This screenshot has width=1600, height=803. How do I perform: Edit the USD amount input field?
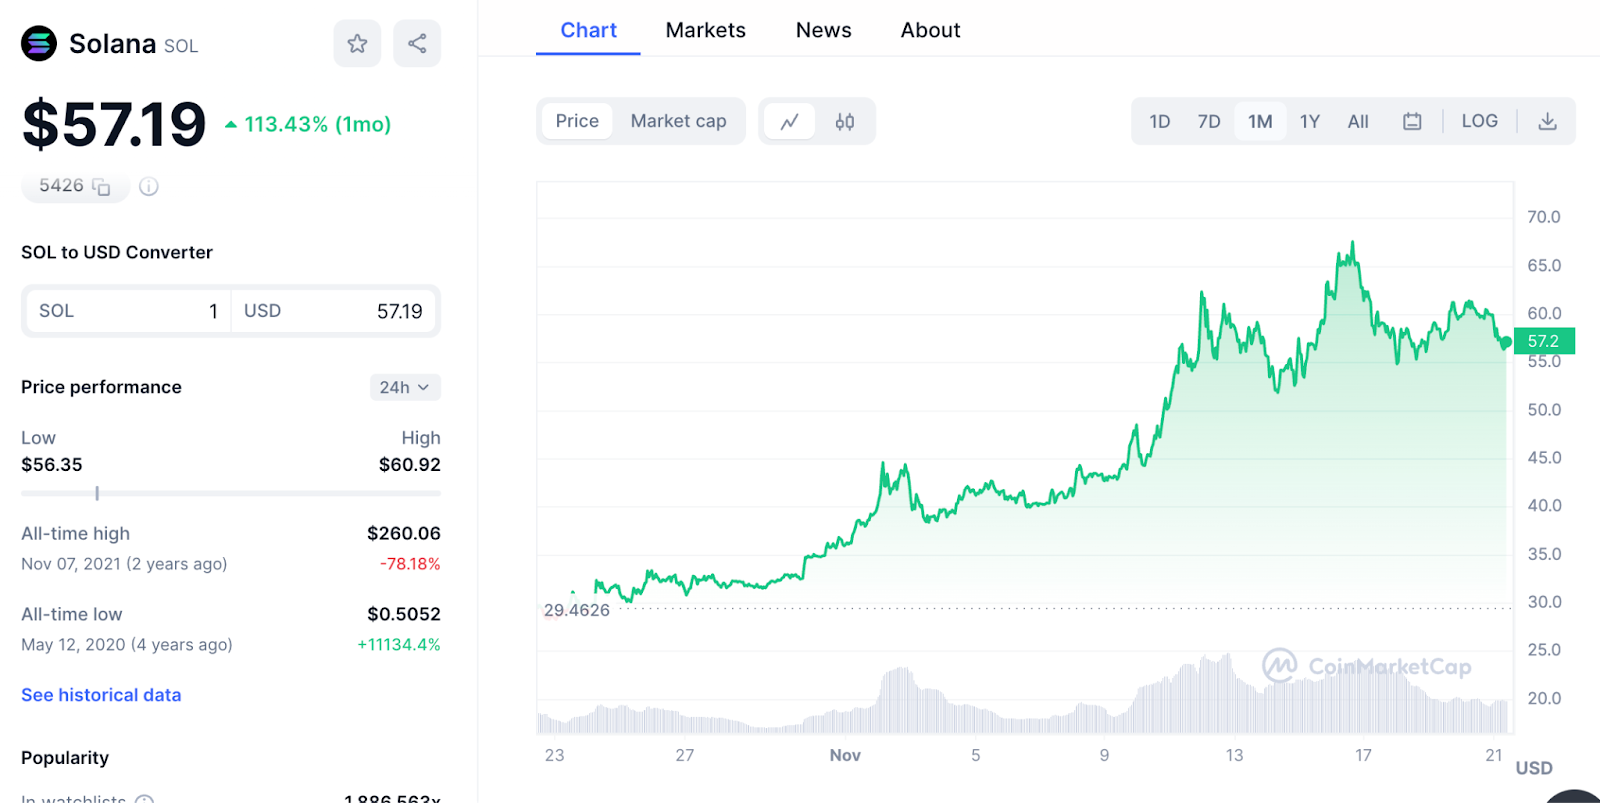pyautogui.click(x=334, y=311)
